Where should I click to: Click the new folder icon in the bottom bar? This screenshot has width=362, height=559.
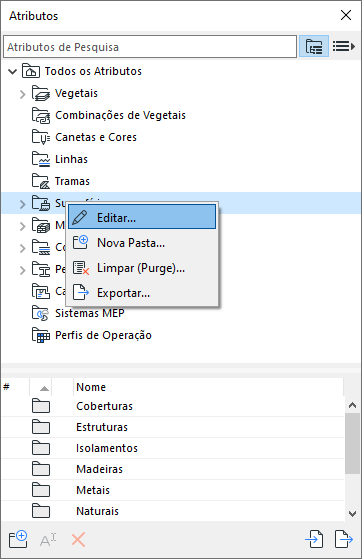pos(18,539)
